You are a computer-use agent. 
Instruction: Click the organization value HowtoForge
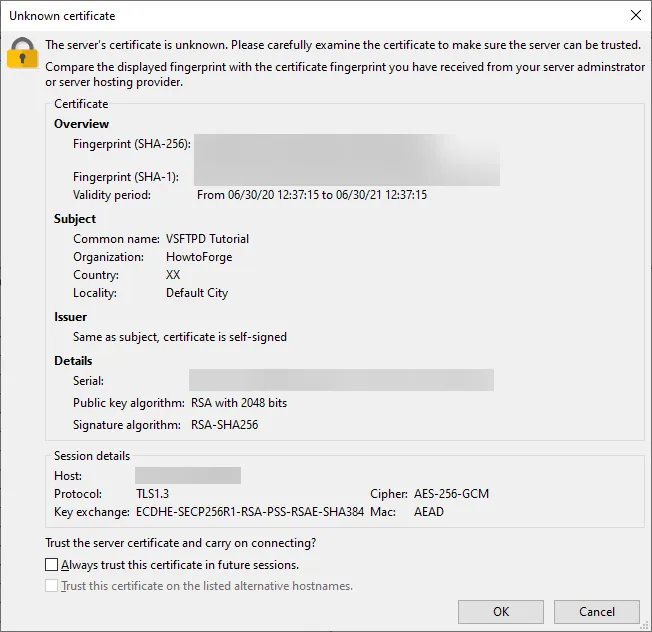pos(199,257)
